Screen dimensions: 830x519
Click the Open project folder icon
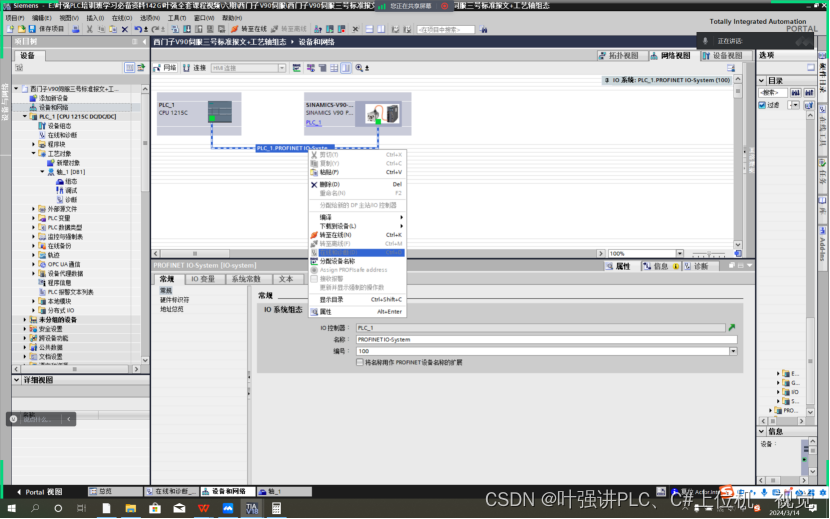tap(21, 29)
